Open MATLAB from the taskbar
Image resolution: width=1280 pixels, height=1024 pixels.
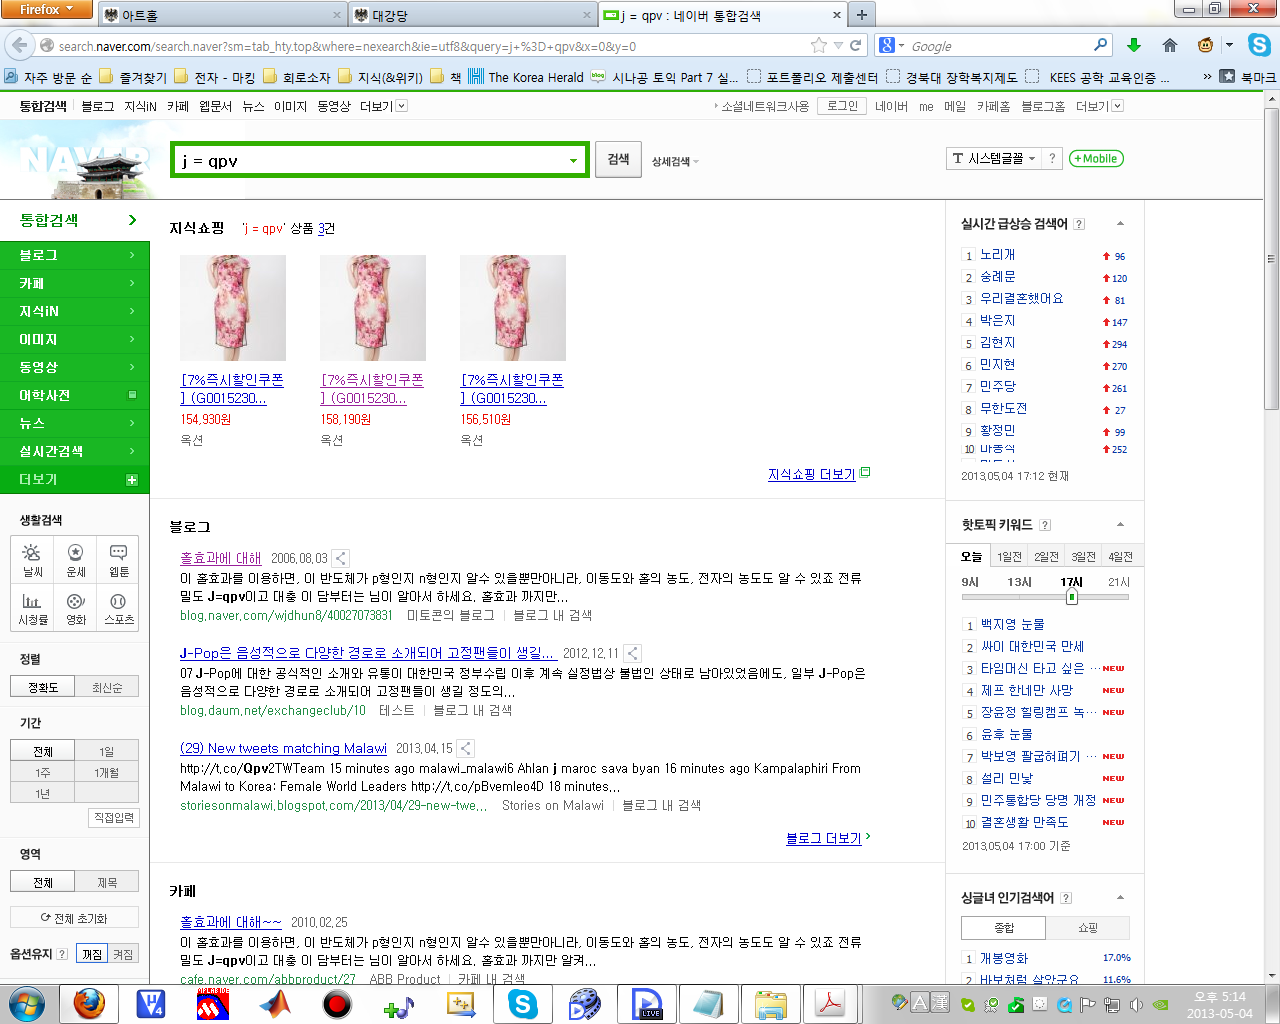pyautogui.click(x=274, y=1004)
